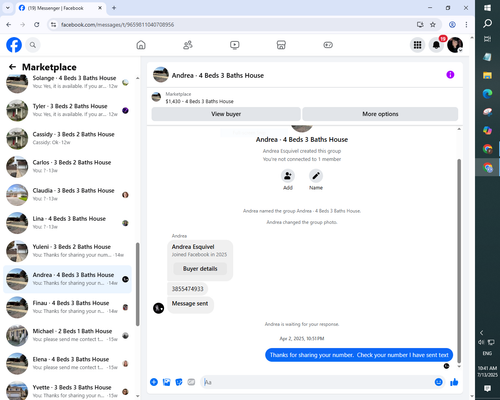
Task: Click the Name edit pencil icon
Action: pyautogui.click(x=316, y=176)
